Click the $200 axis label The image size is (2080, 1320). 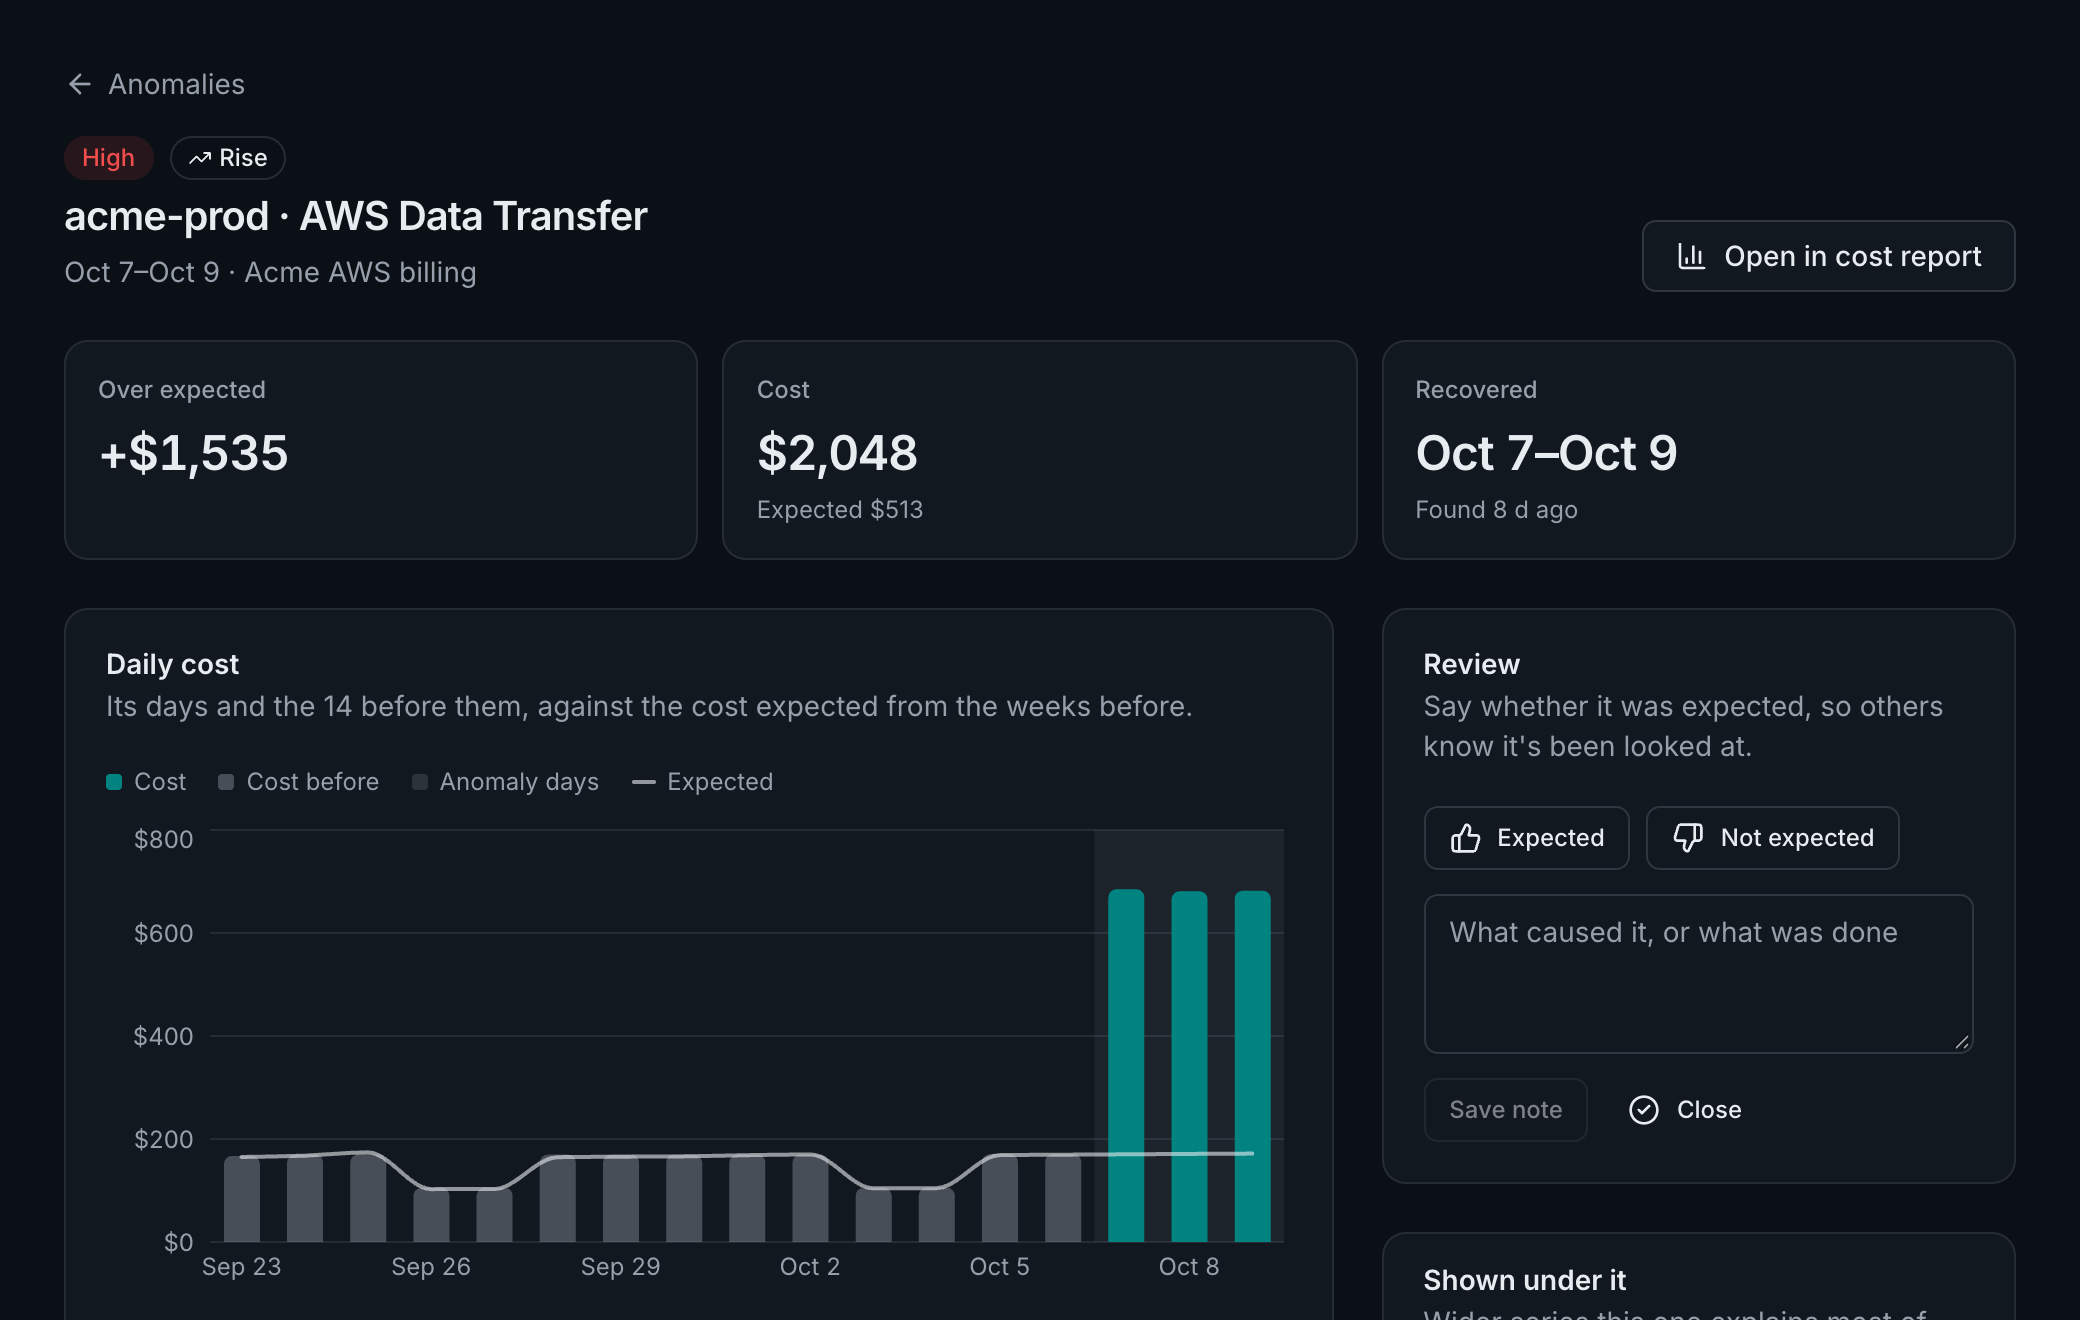click(163, 1139)
